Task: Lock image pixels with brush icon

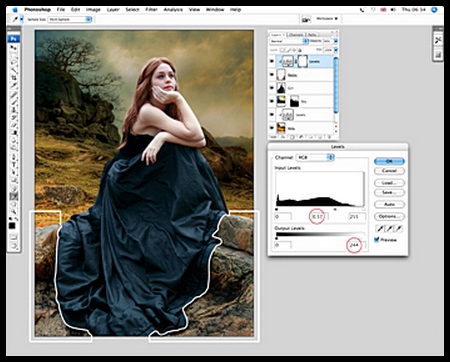Action: coord(288,50)
